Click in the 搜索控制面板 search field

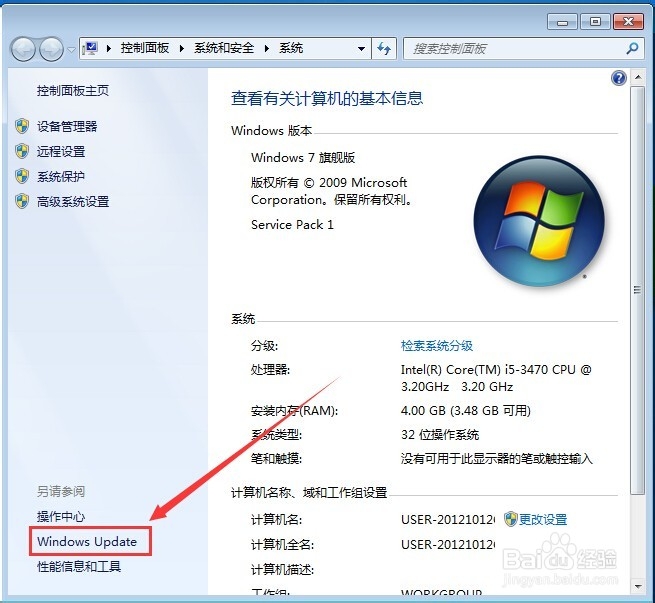tap(517, 49)
